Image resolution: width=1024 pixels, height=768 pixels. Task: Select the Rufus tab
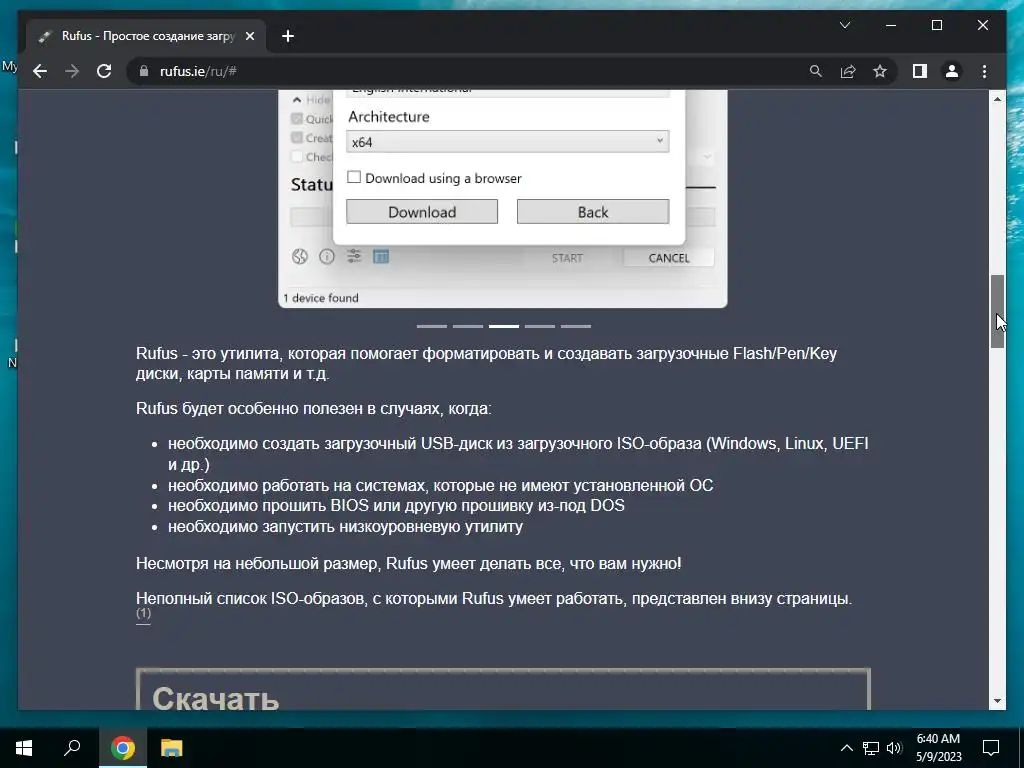[x=147, y=36]
